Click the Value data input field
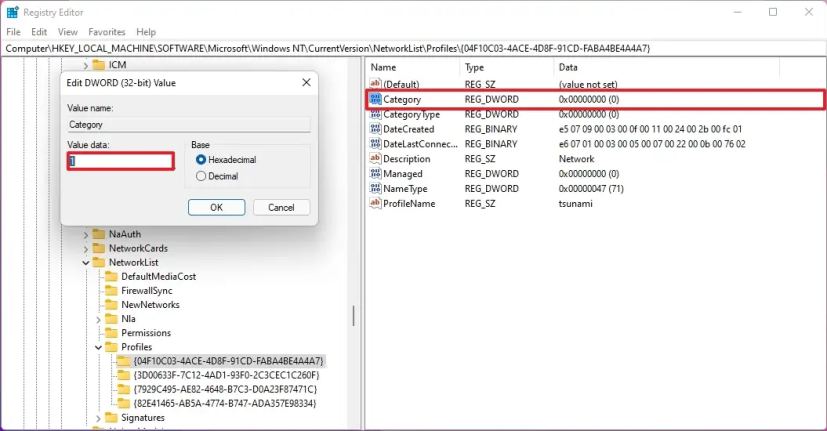 coord(121,161)
